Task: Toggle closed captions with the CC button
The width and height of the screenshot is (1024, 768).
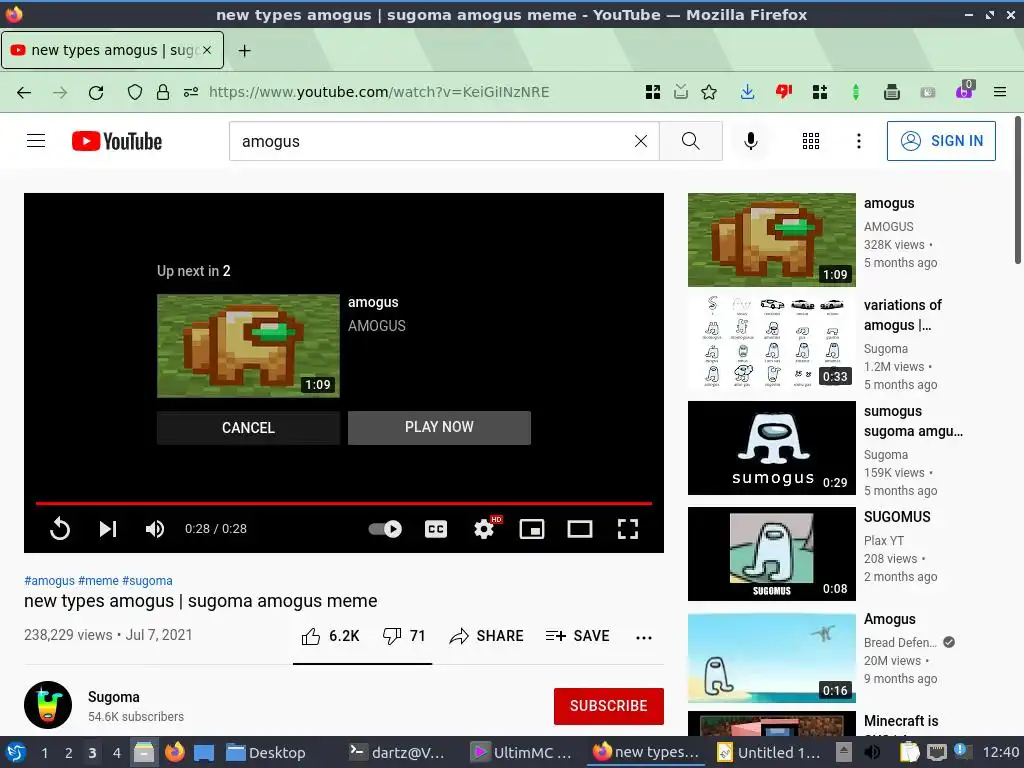Action: [x=436, y=528]
